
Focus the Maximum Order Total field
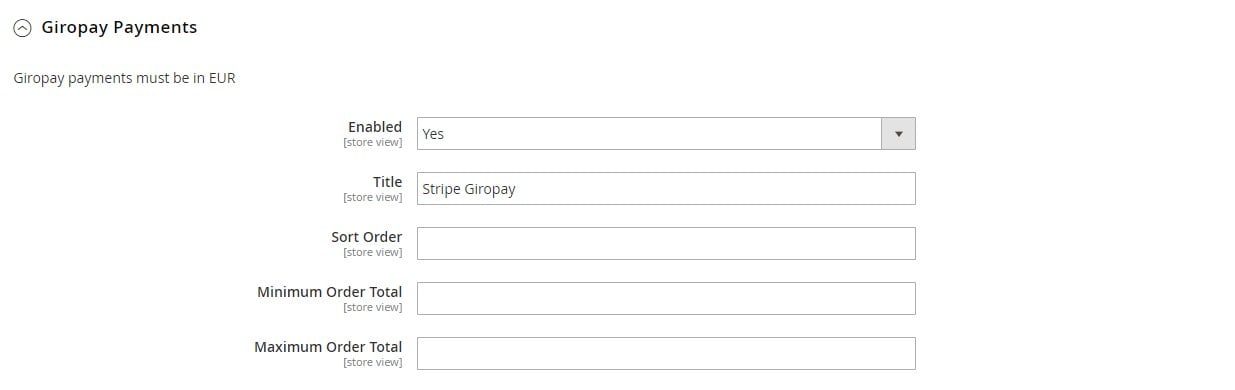pyautogui.click(x=666, y=354)
